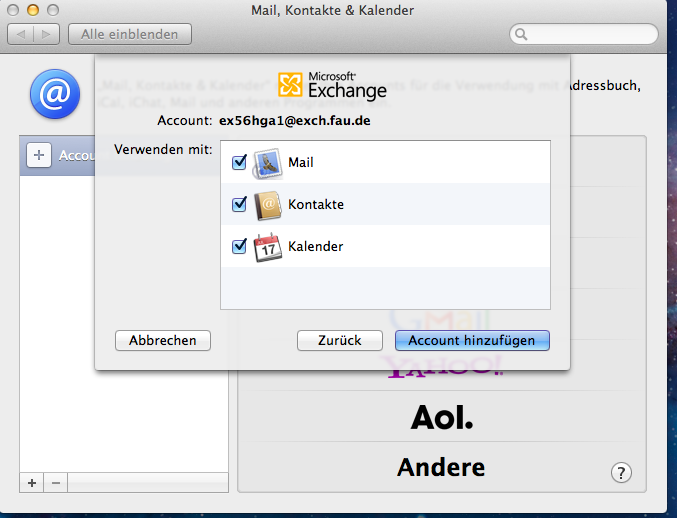Open help with the question mark icon
The width and height of the screenshot is (677, 518).
pyautogui.click(x=621, y=473)
